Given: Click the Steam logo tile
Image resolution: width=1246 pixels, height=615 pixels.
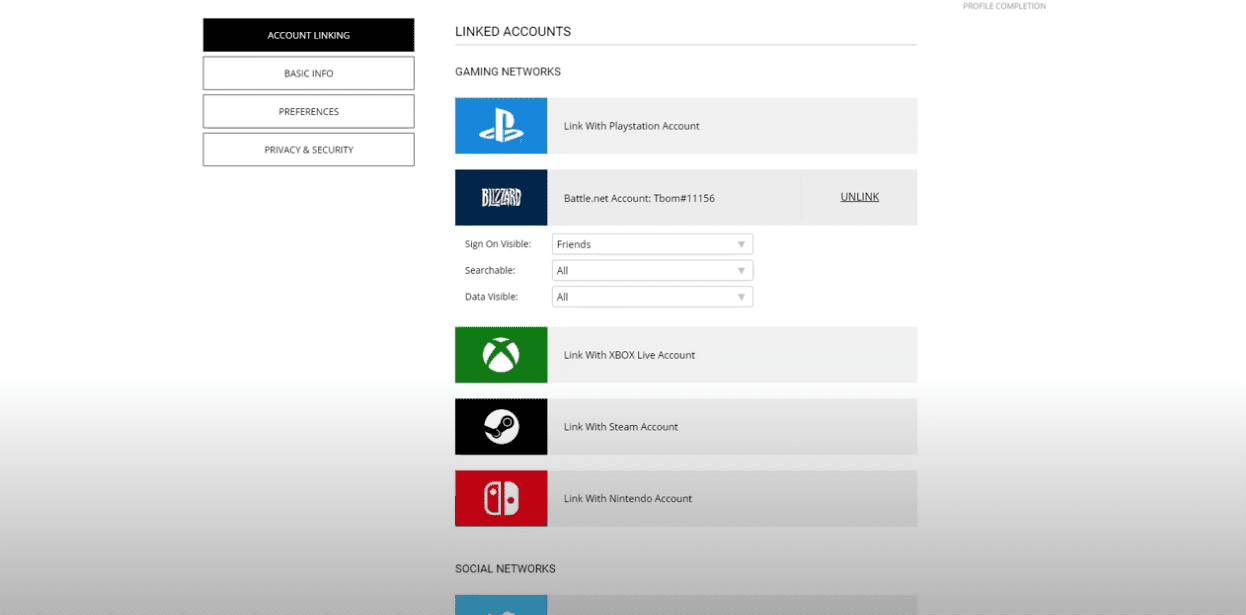Looking at the screenshot, I should coord(501,427).
